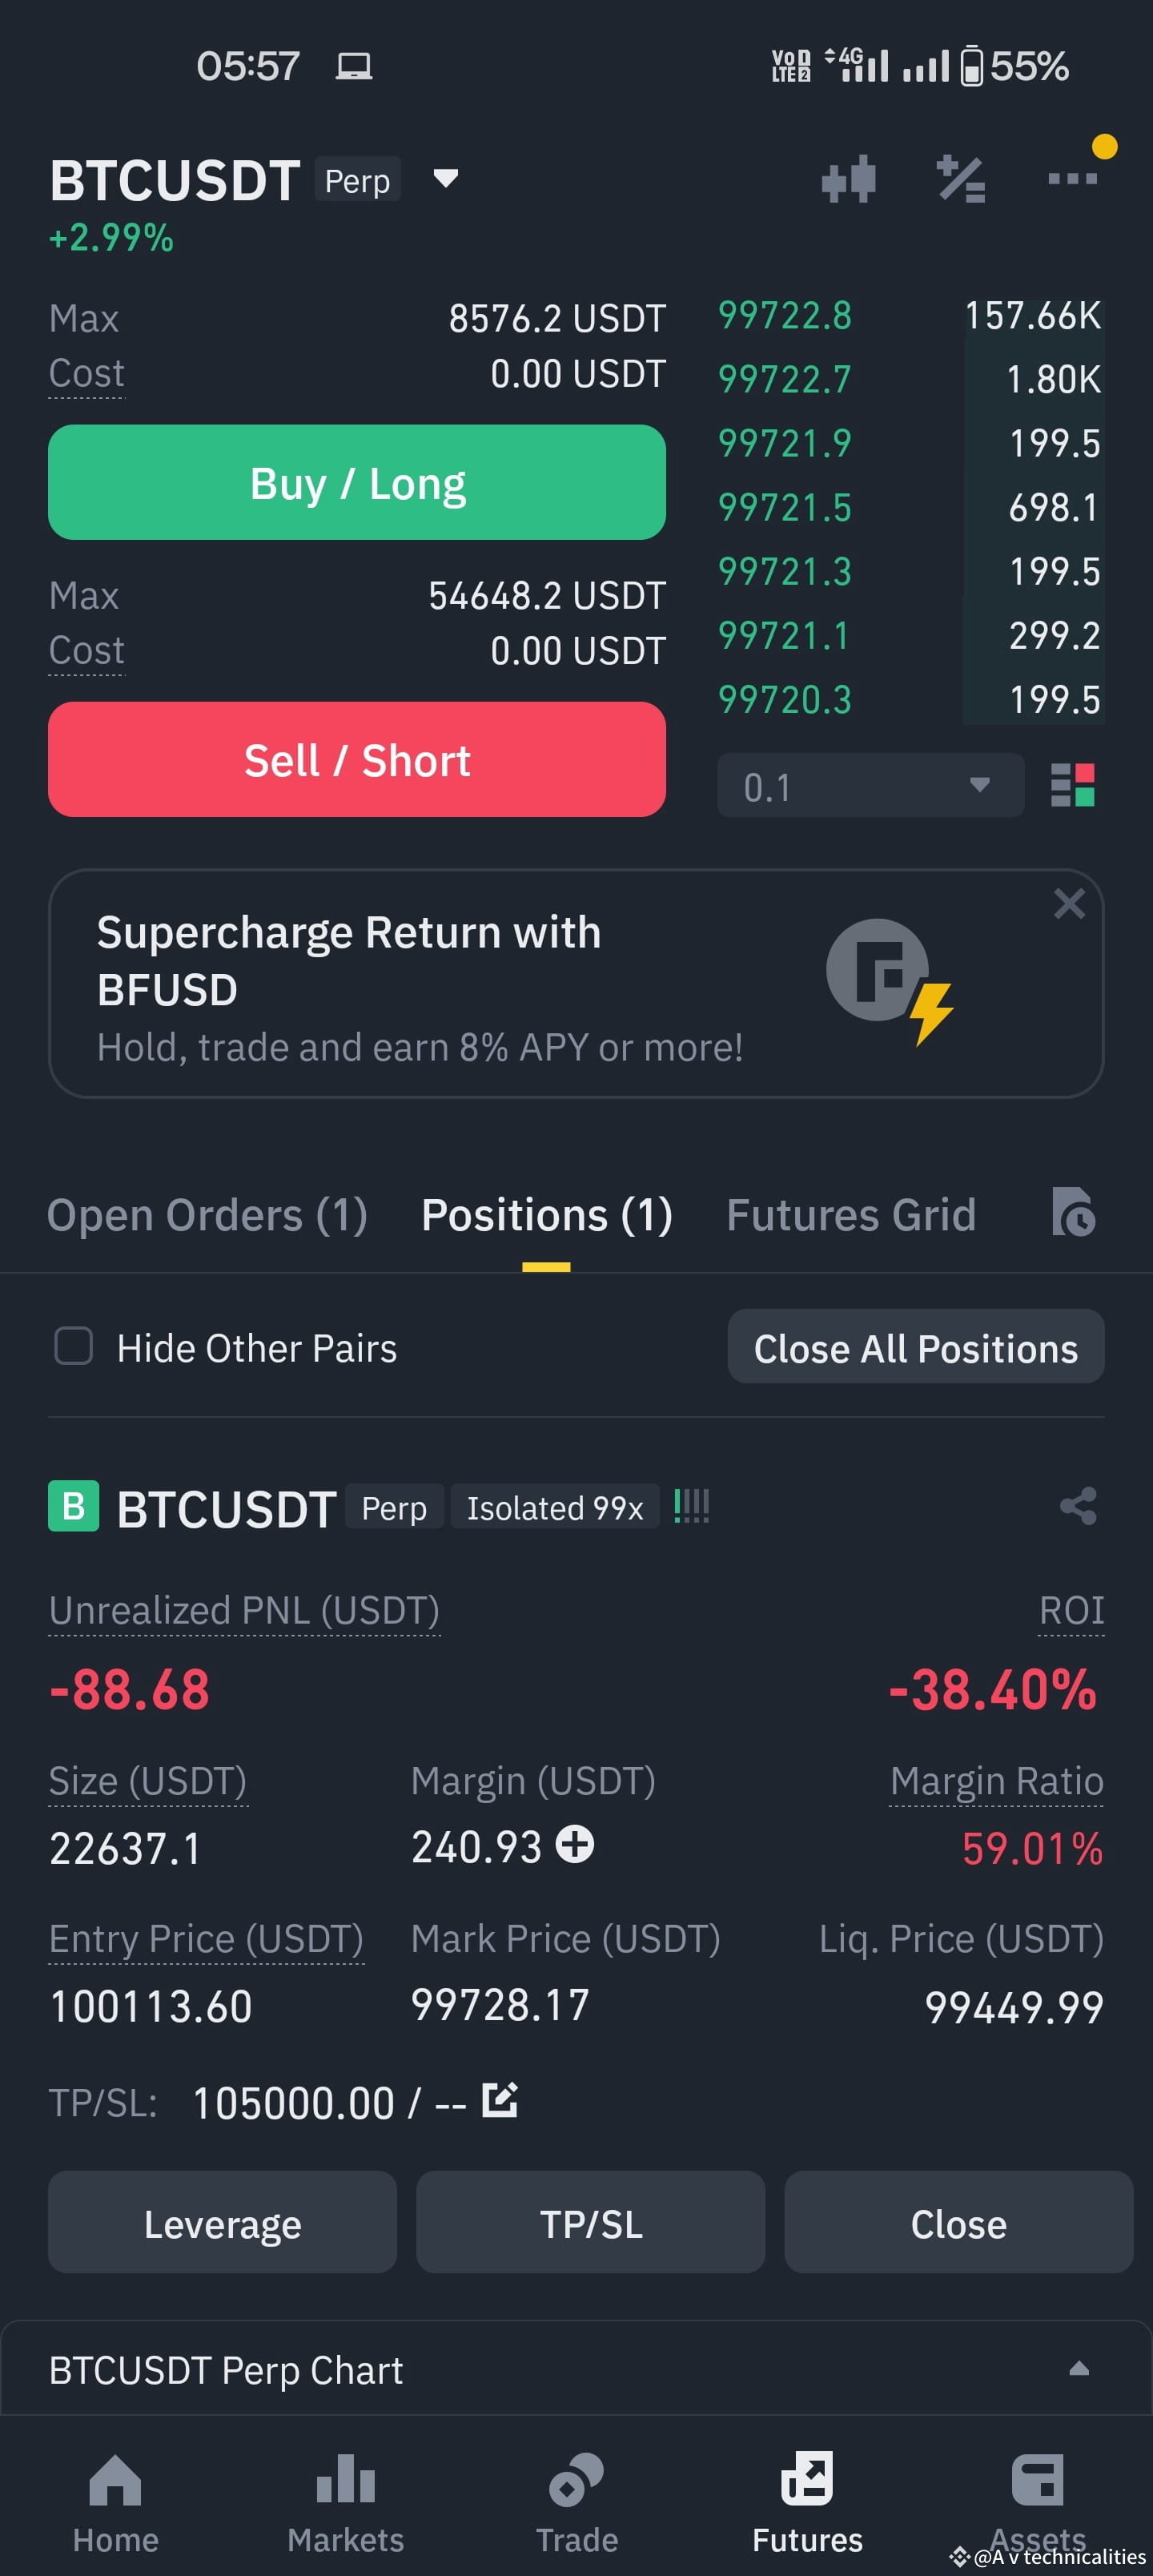The width and height of the screenshot is (1153, 2576).
Task: Share the BTCUSDT position
Action: click(x=1078, y=1506)
